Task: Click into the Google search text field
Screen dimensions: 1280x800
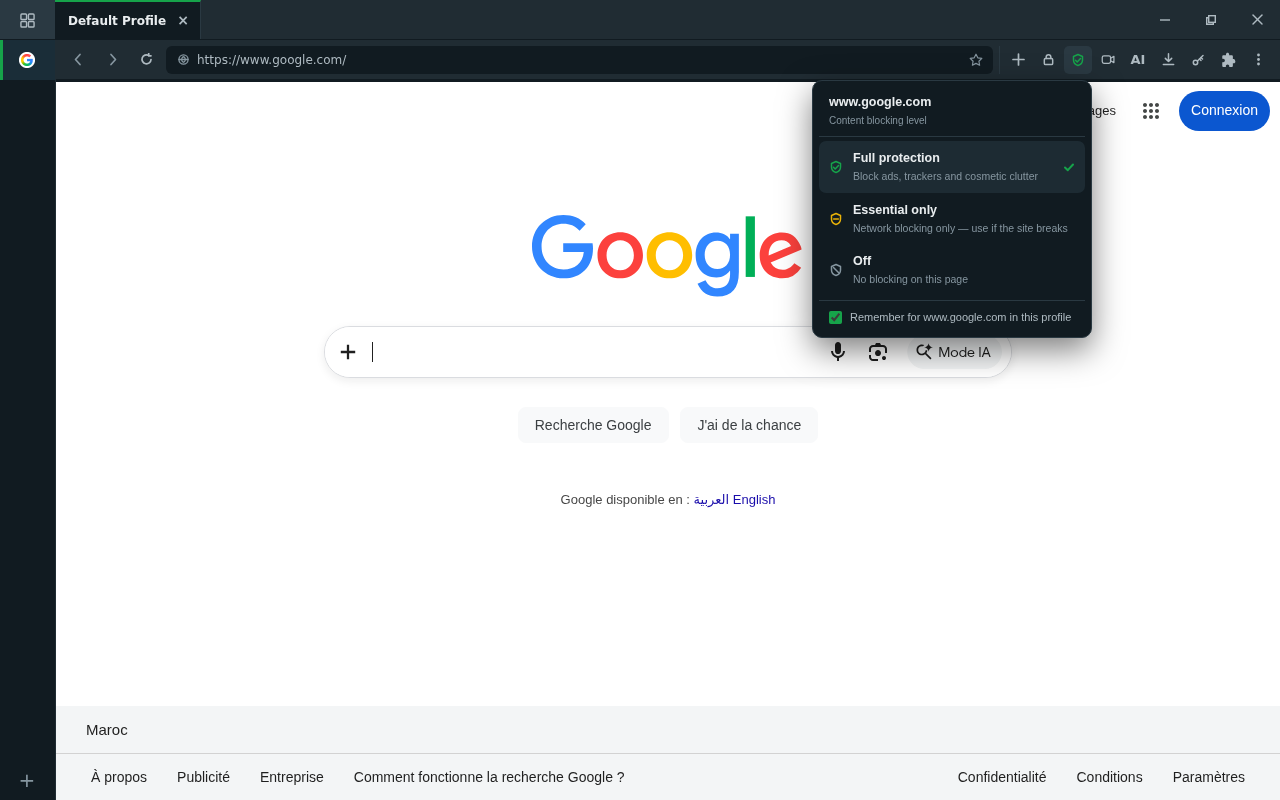Action: [x=590, y=352]
